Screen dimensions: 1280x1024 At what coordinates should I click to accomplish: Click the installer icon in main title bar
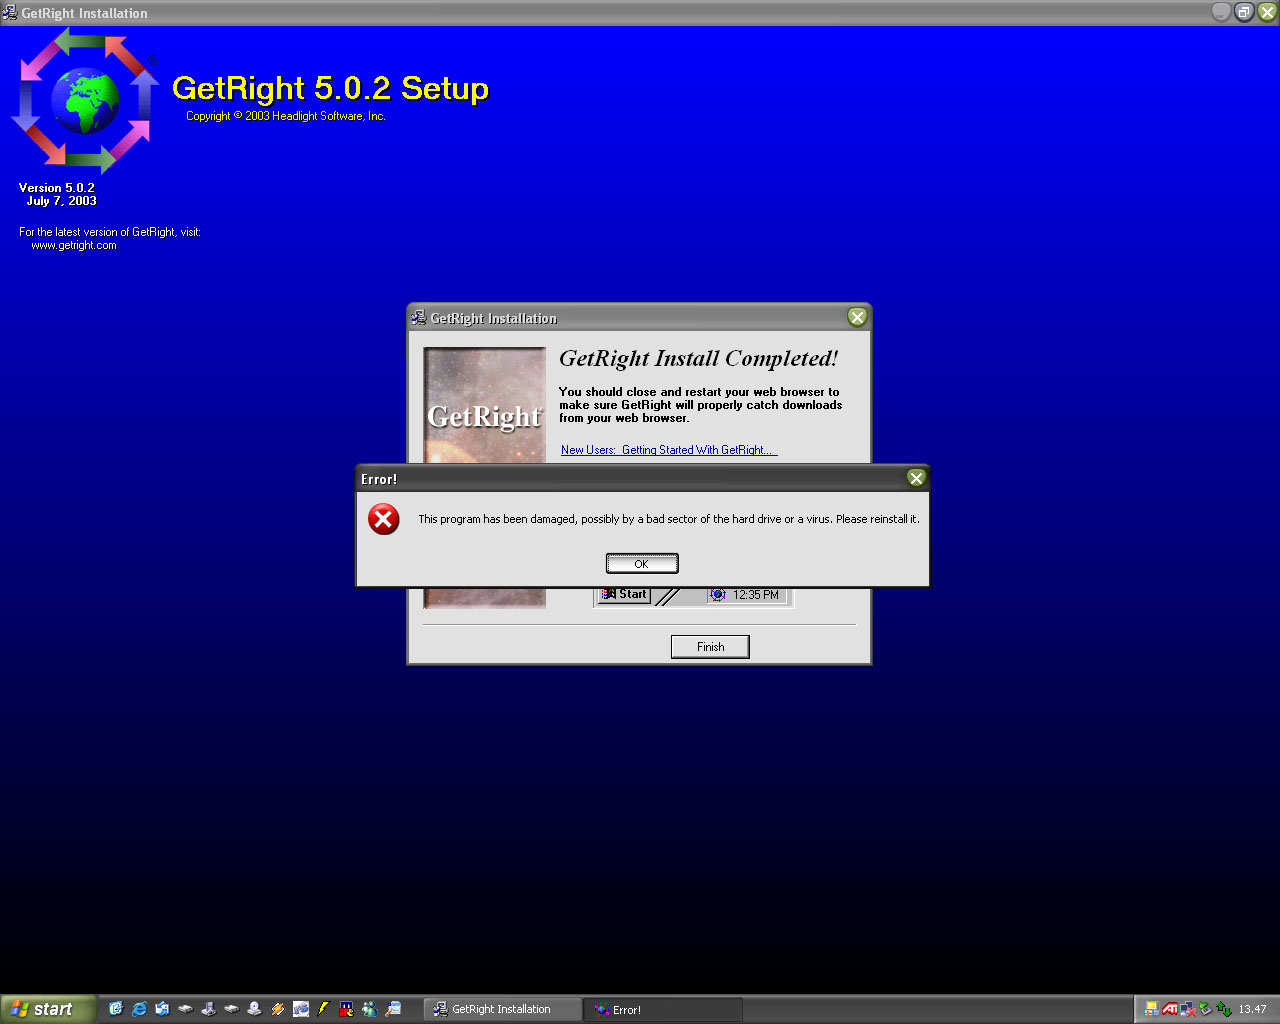(x=10, y=13)
